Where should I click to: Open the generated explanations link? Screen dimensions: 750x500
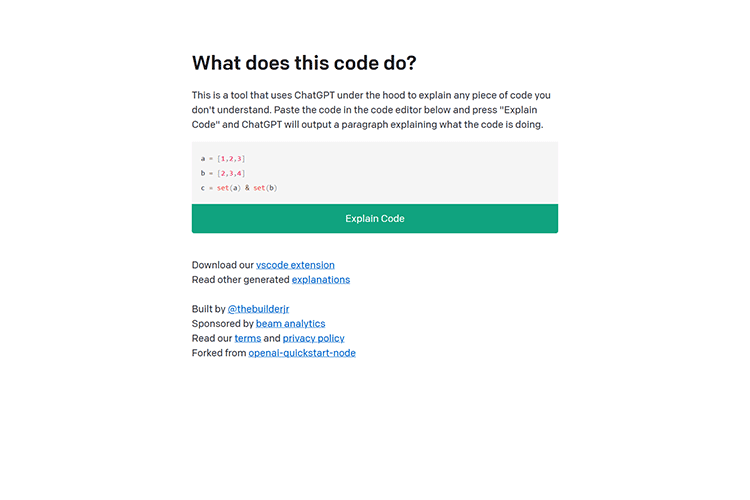(321, 280)
